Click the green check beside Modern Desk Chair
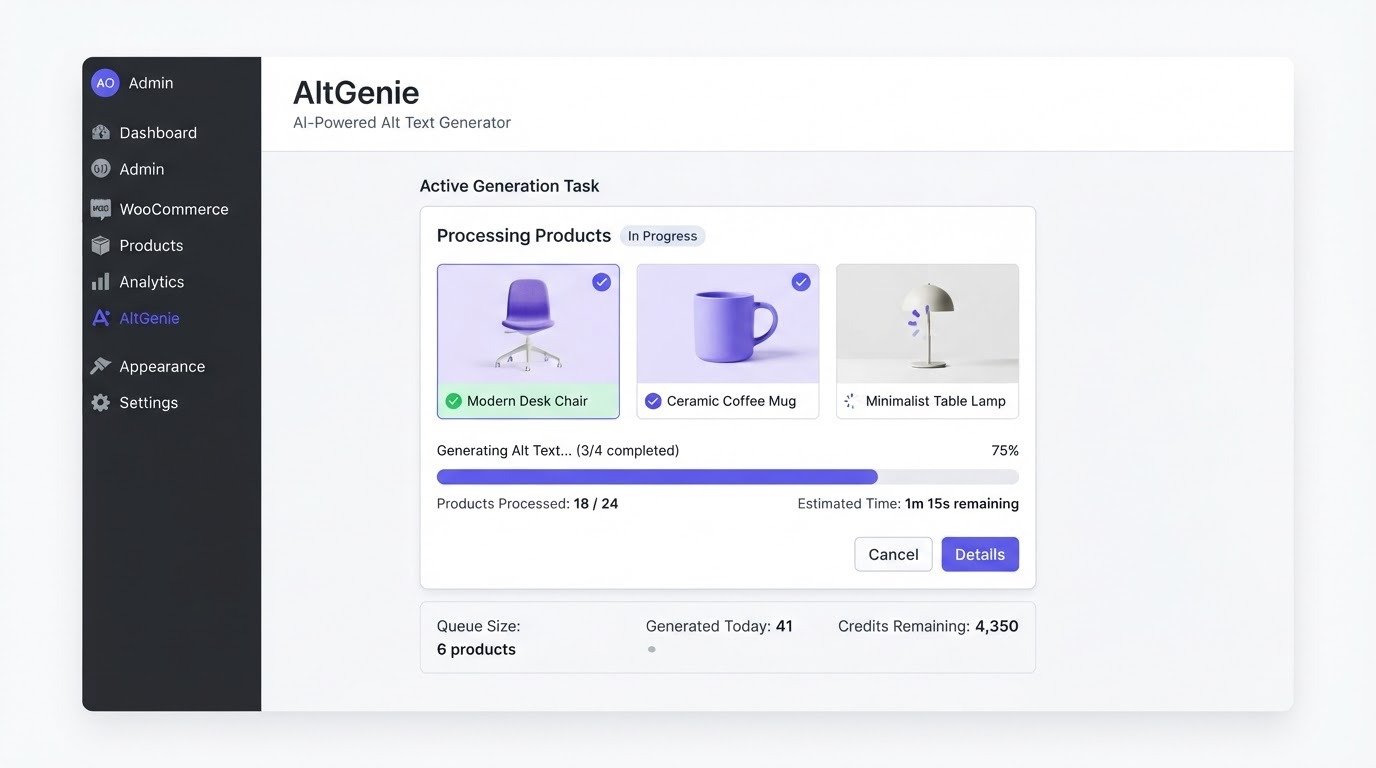Image resolution: width=1376 pixels, height=768 pixels. [453, 401]
